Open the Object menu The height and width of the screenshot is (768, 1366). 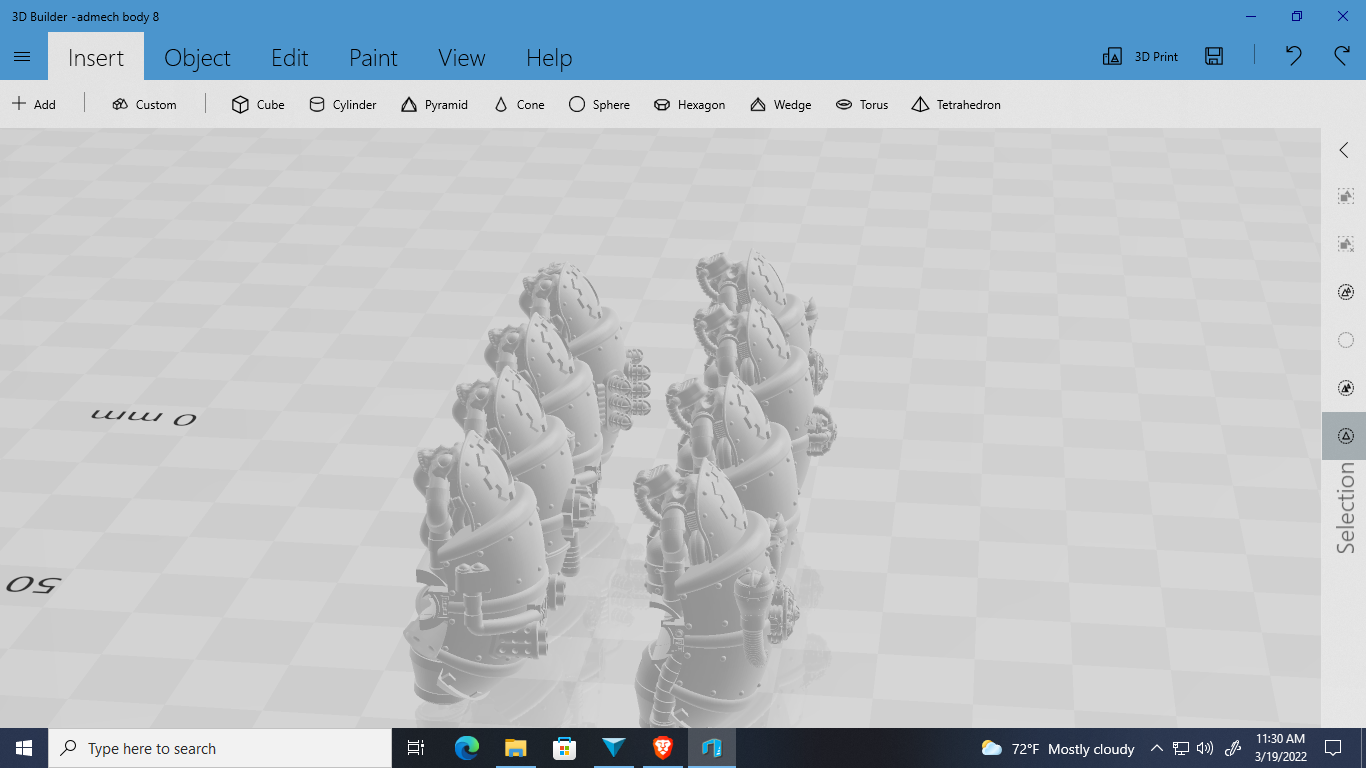197,57
